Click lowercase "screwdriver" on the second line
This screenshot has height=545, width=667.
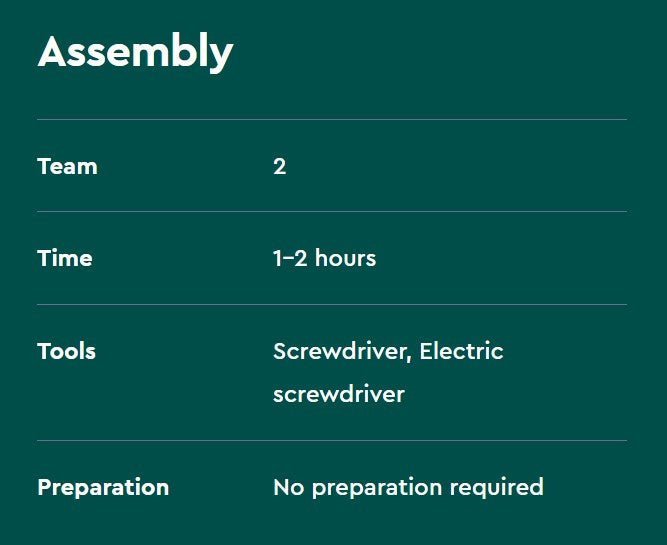pos(339,394)
